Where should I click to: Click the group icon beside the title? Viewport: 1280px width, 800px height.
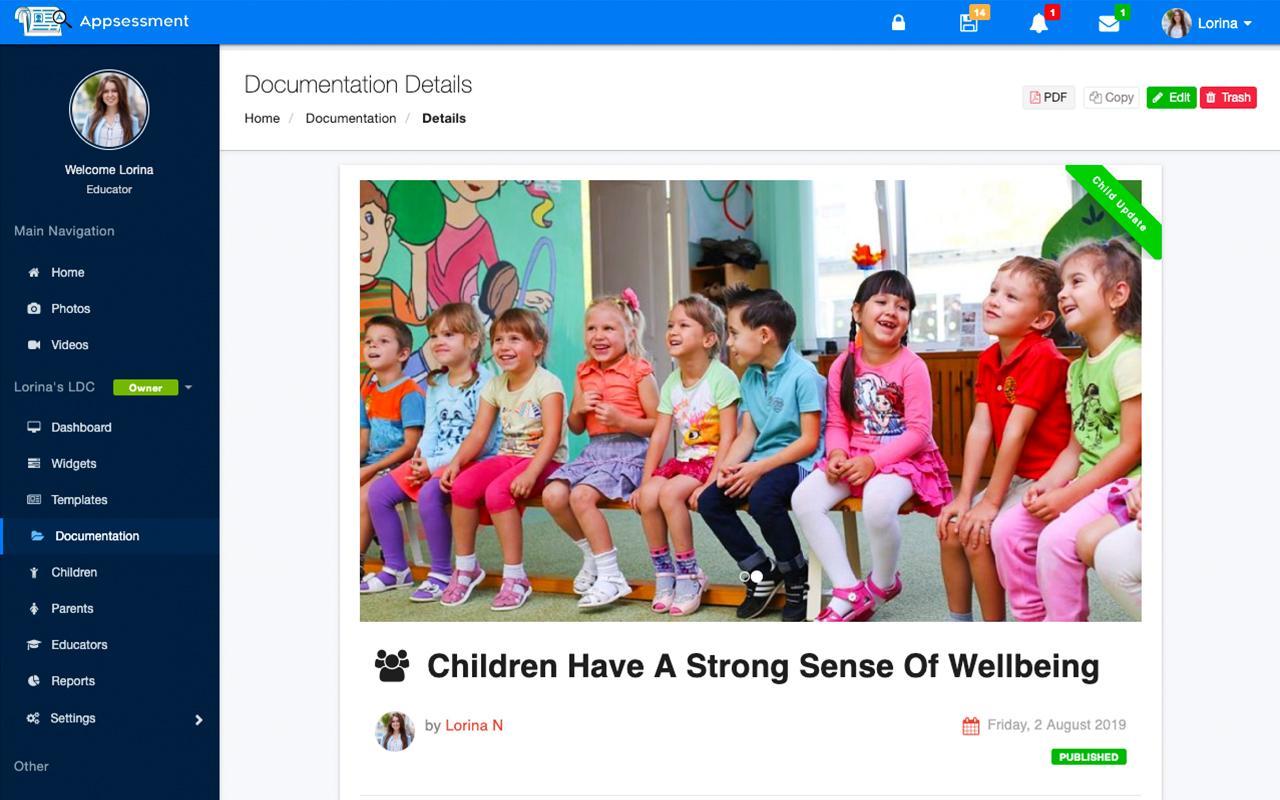tap(392, 666)
